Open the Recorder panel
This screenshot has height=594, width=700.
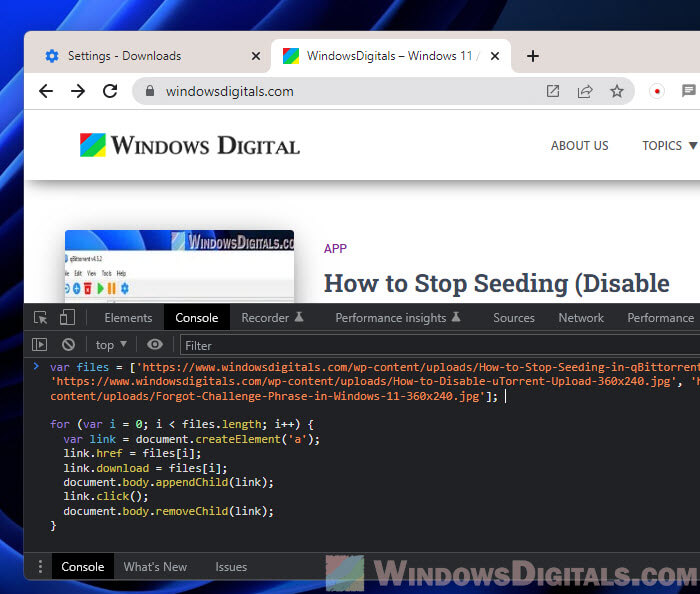(x=272, y=318)
